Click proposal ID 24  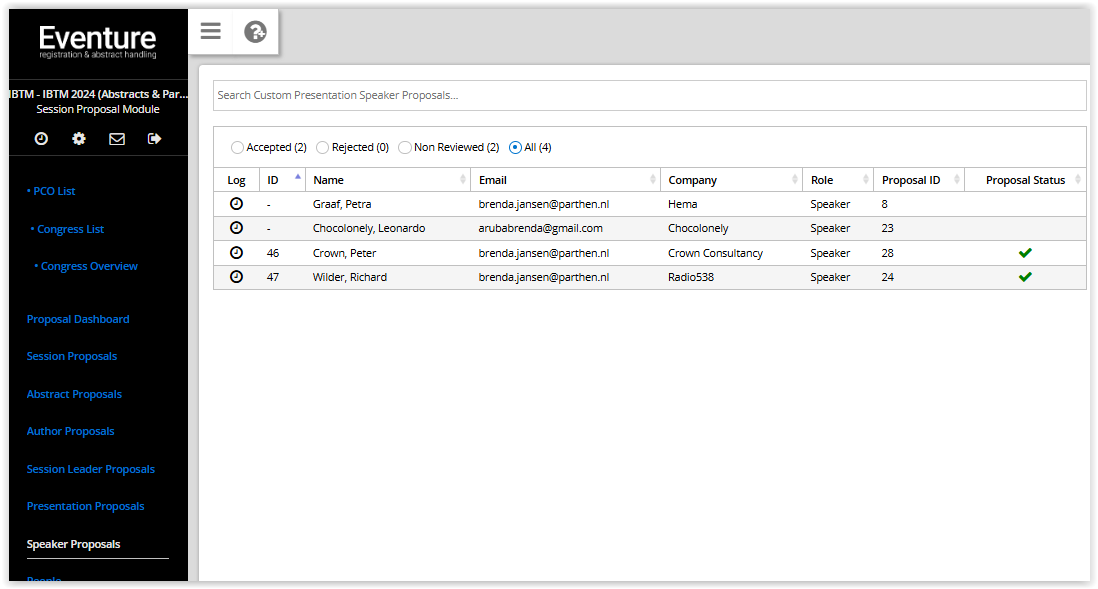pyautogui.click(x=887, y=277)
